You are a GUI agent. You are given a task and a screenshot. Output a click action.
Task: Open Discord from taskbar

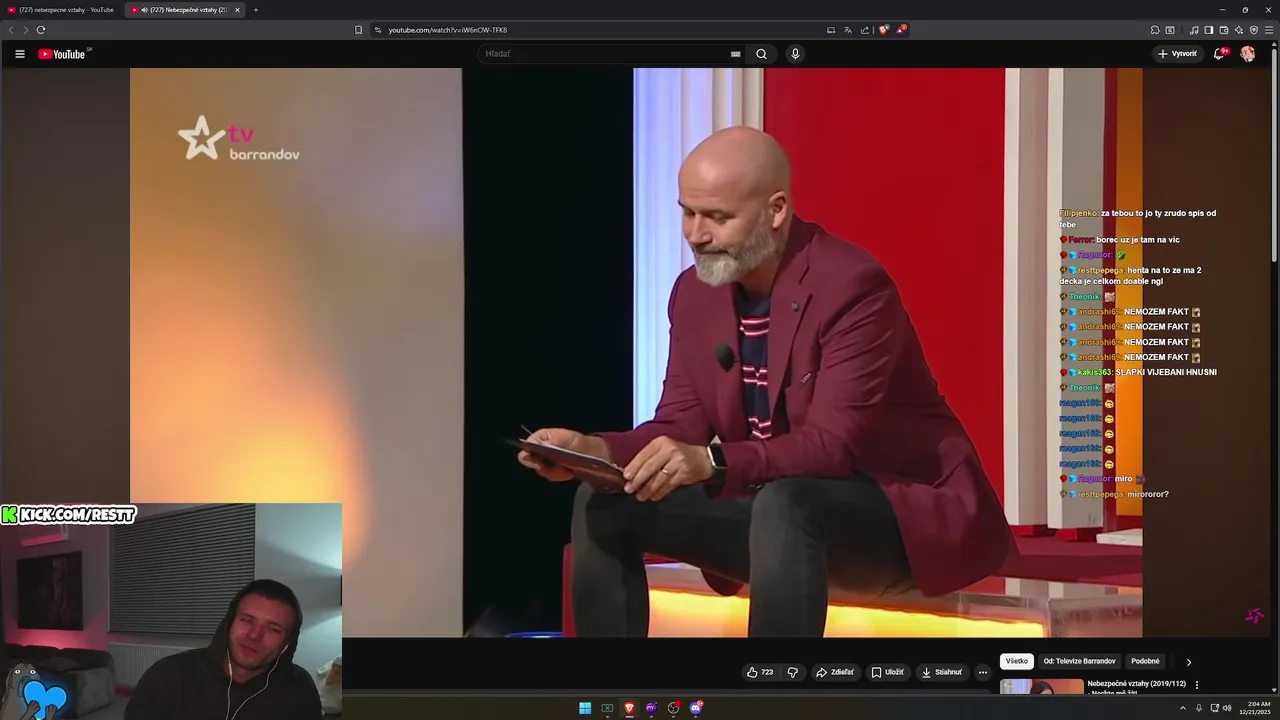[x=696, y=708]
